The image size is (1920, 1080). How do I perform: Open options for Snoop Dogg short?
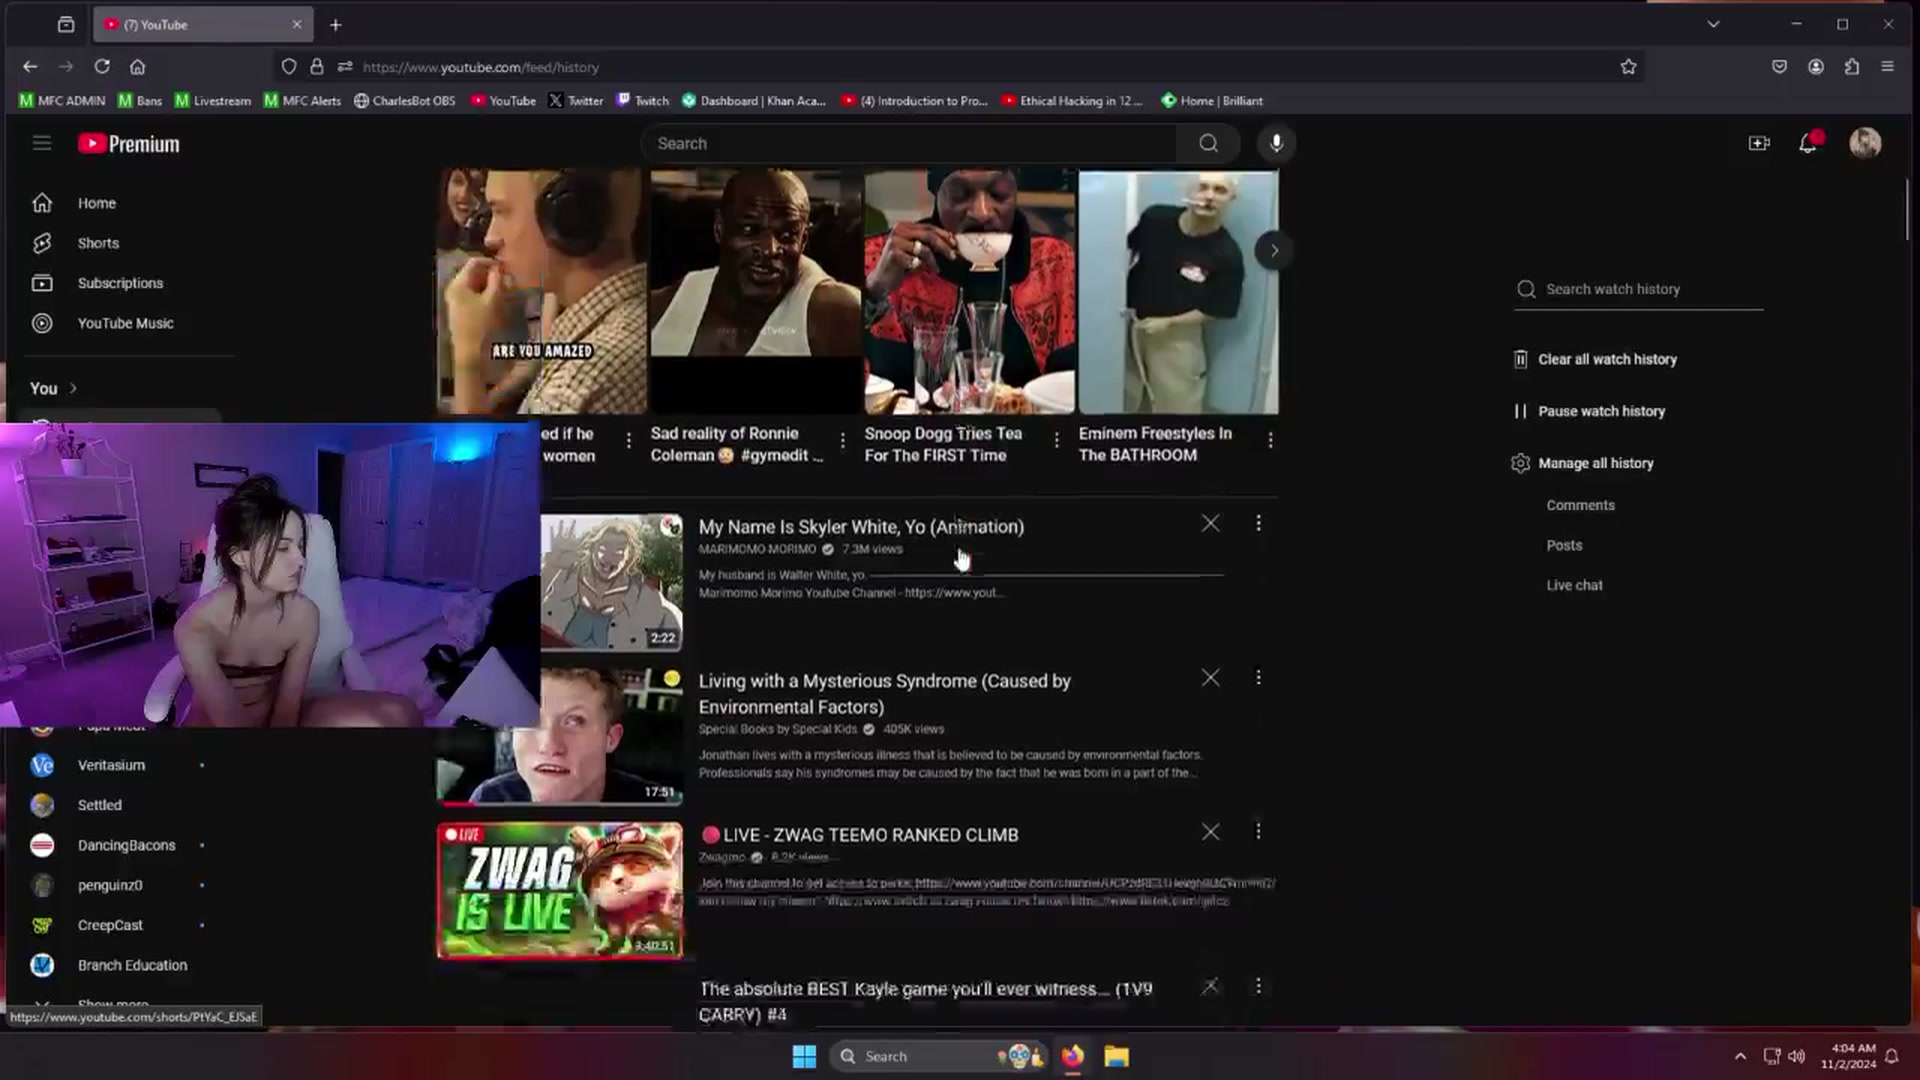[1056, 440]
